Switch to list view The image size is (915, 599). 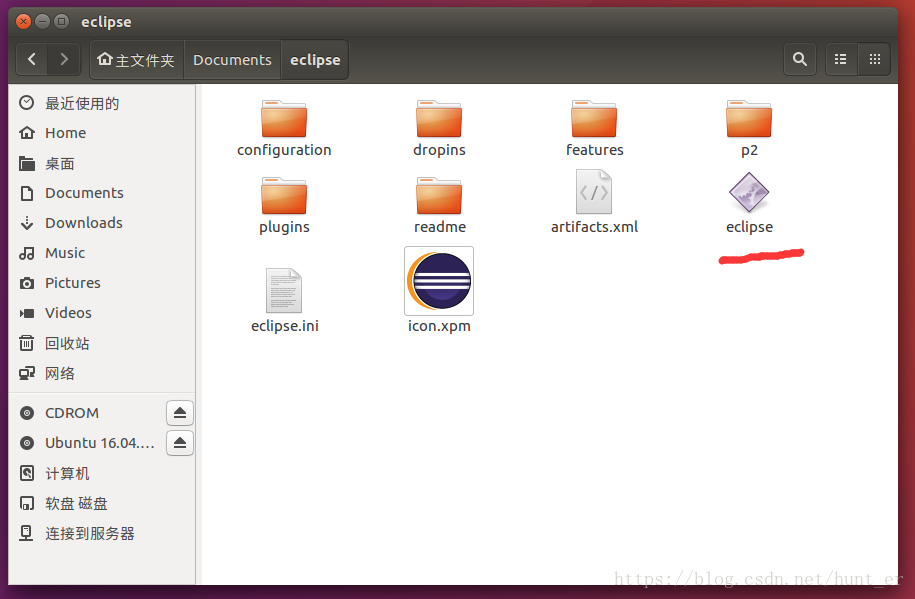tap(841, 59)
